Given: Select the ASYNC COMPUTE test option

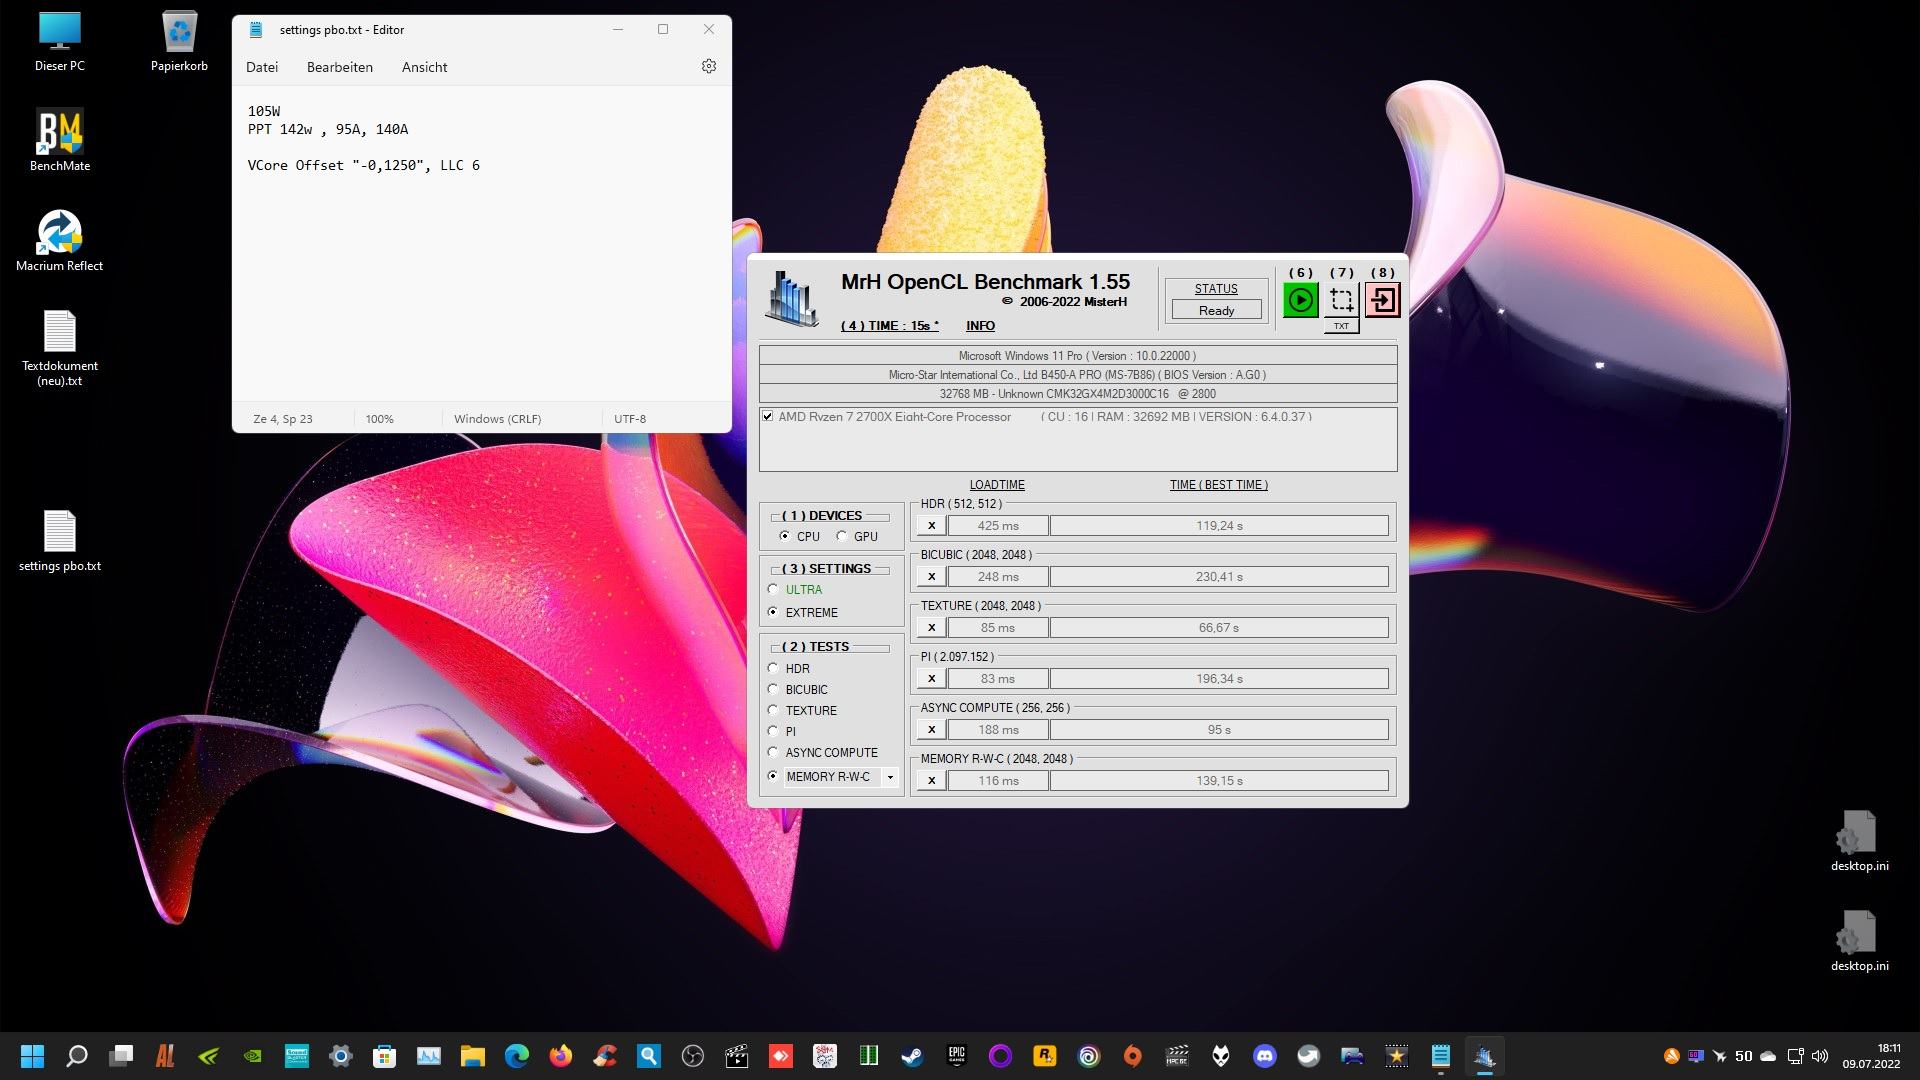Looking at the screenshot, I should coord(773,752).
